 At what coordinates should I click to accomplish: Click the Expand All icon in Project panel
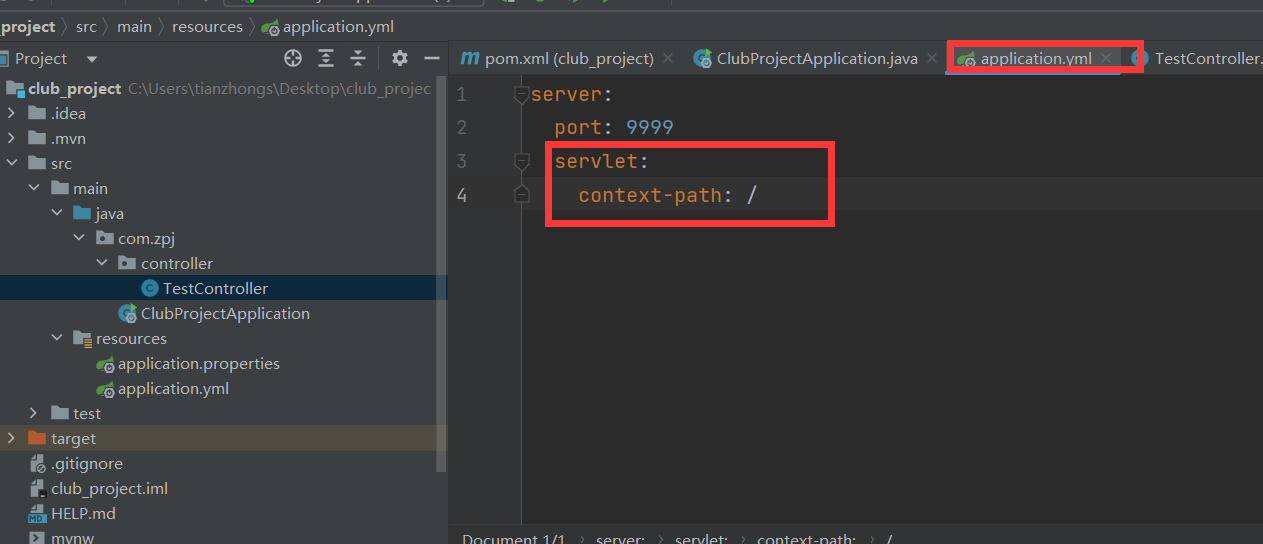pyautogui.click(x=326, y=58)
